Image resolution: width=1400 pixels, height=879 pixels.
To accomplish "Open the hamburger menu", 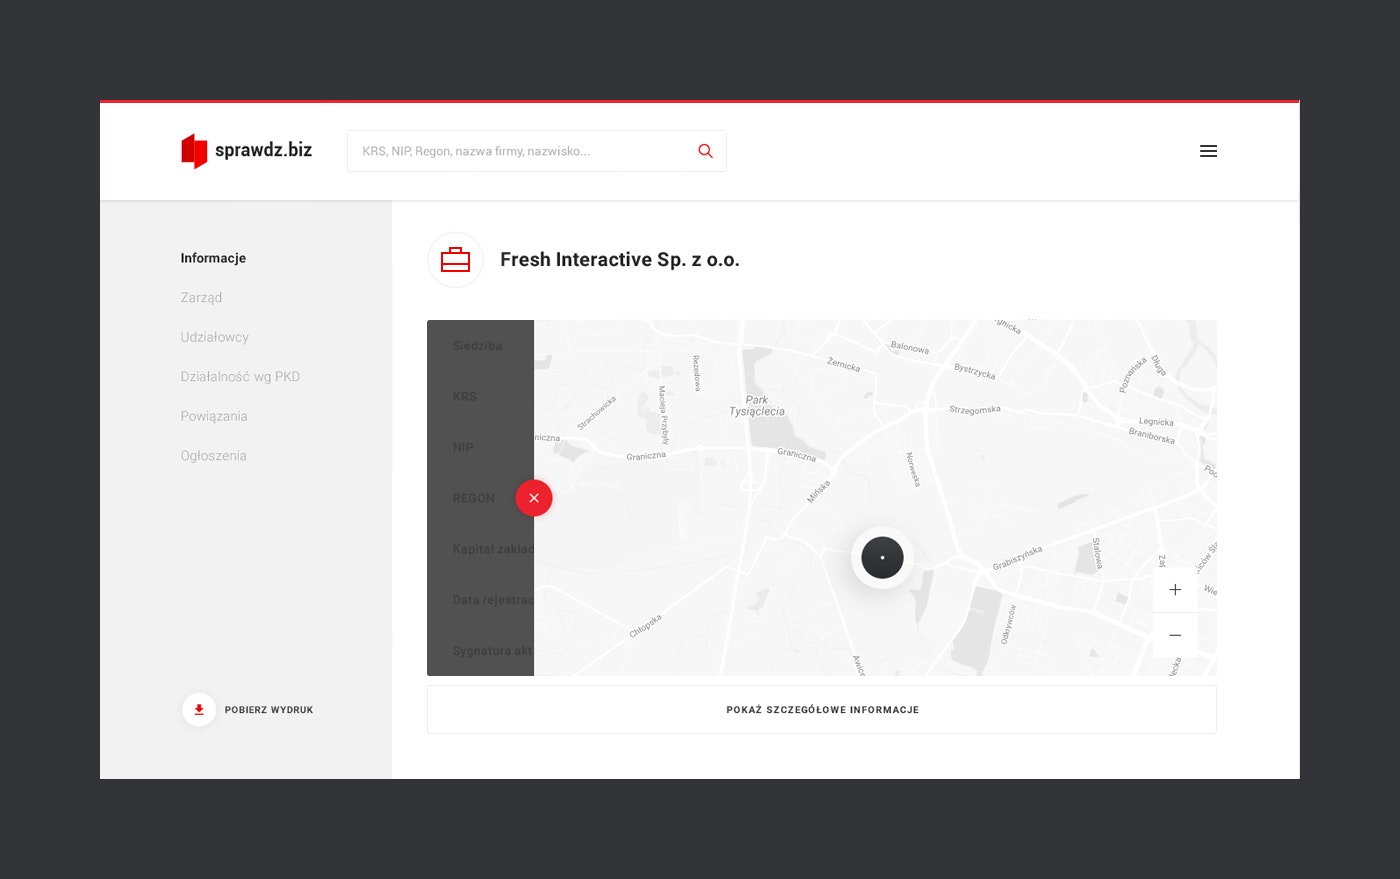I will [x=1208, y=151].
